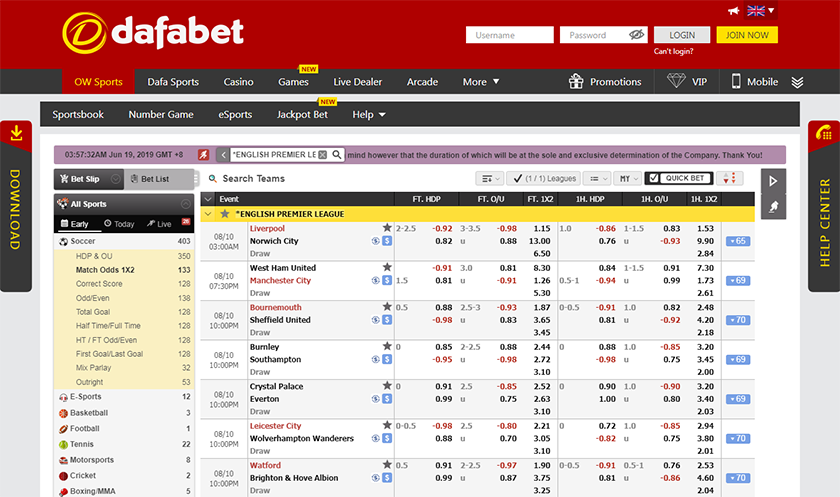Collapse the English Premier League section
Viewport: 840px width, 497px height.
[x=207, y=214]
